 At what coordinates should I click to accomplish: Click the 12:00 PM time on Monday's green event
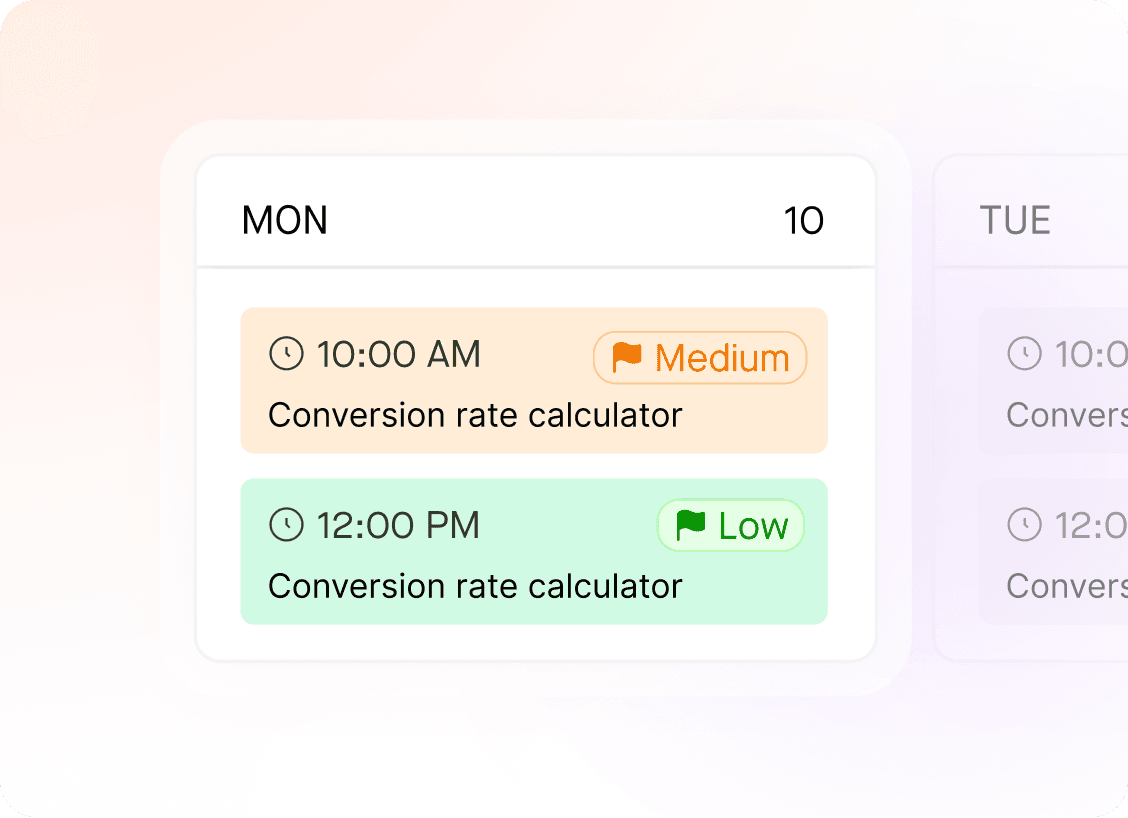click(398, 525)
